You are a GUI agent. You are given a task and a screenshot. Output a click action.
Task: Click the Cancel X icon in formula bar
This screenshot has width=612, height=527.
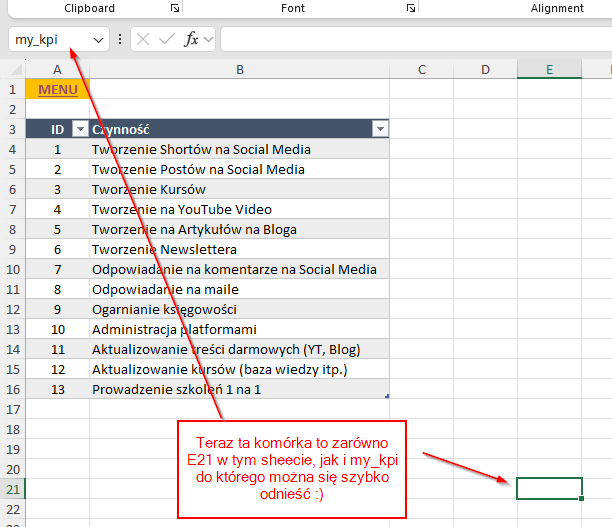pyautogui.click(x=143, y=40)
